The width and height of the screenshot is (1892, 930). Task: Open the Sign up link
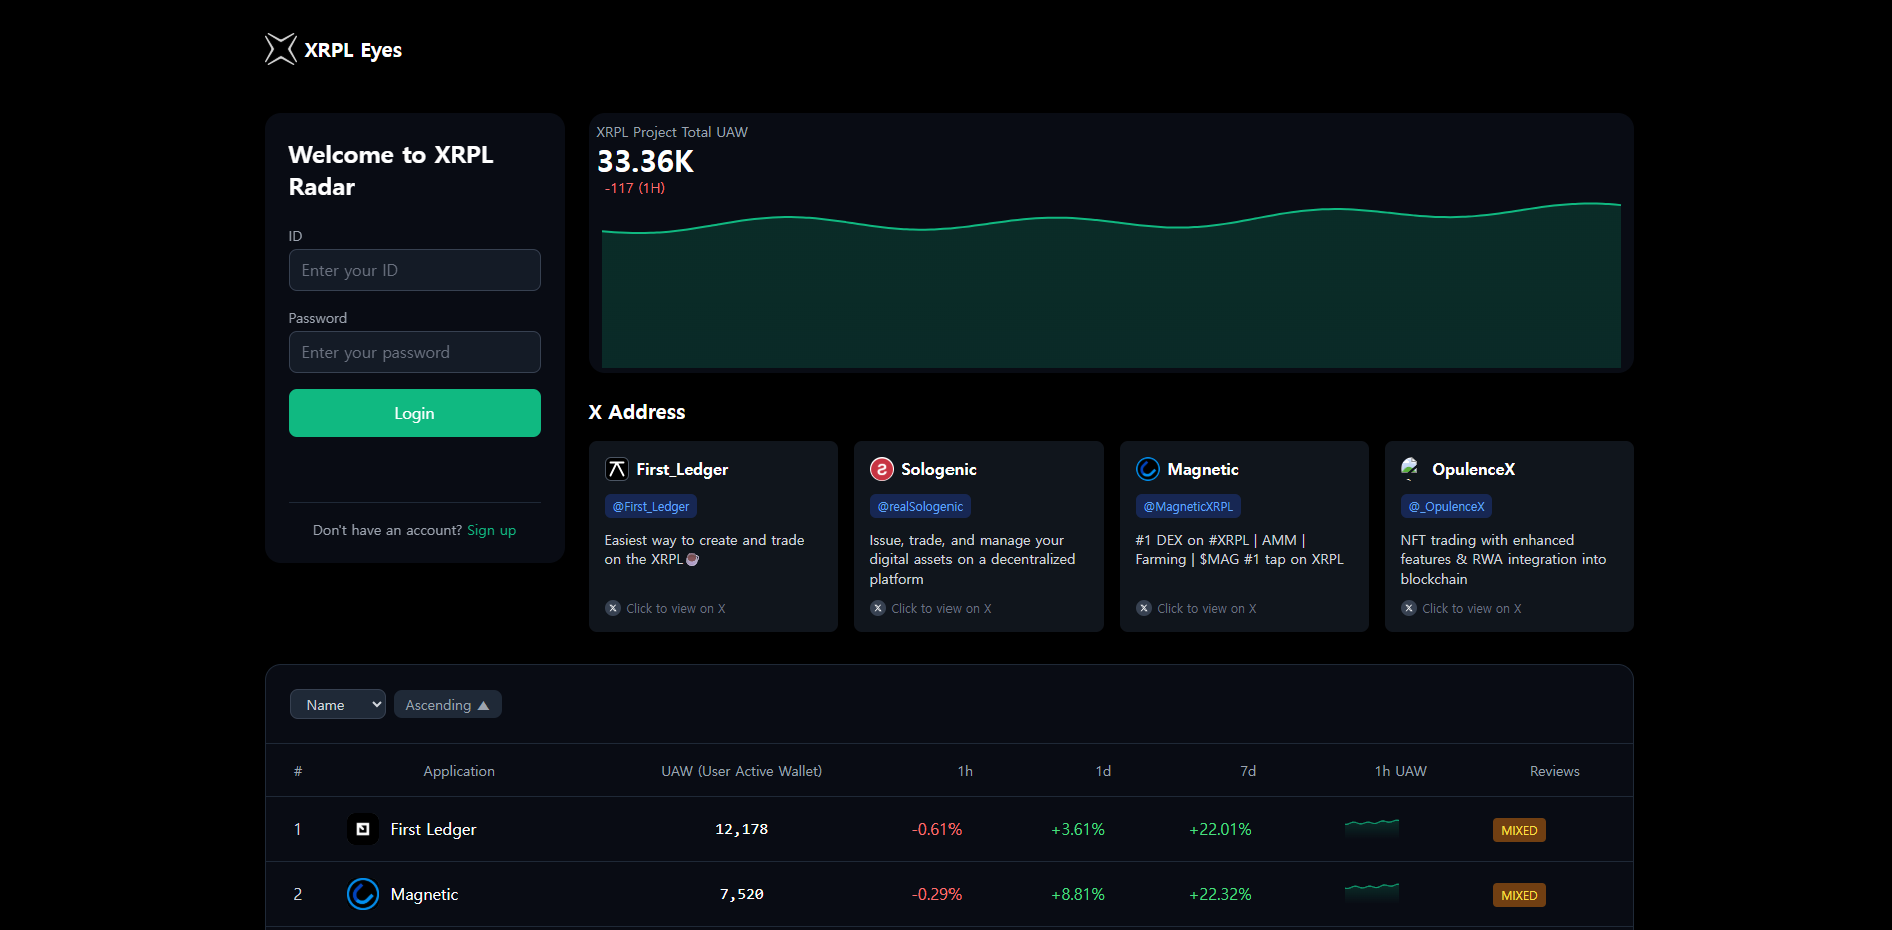click(492, 530)
